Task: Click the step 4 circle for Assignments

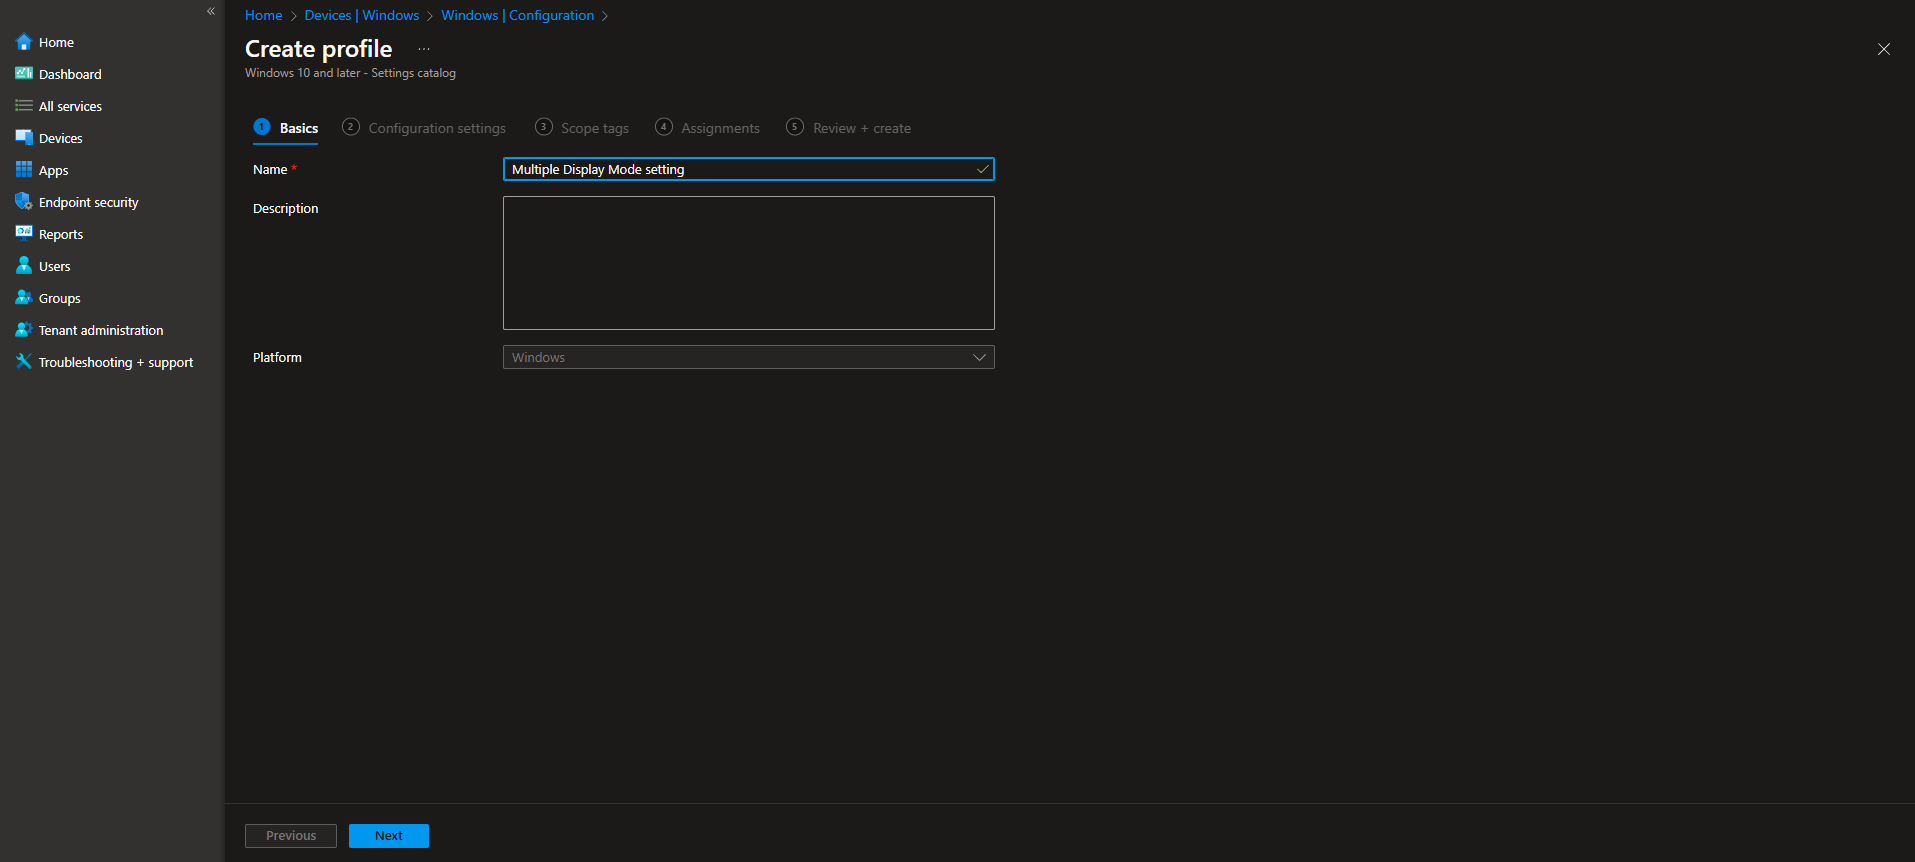Action: [x=664, y=127]
